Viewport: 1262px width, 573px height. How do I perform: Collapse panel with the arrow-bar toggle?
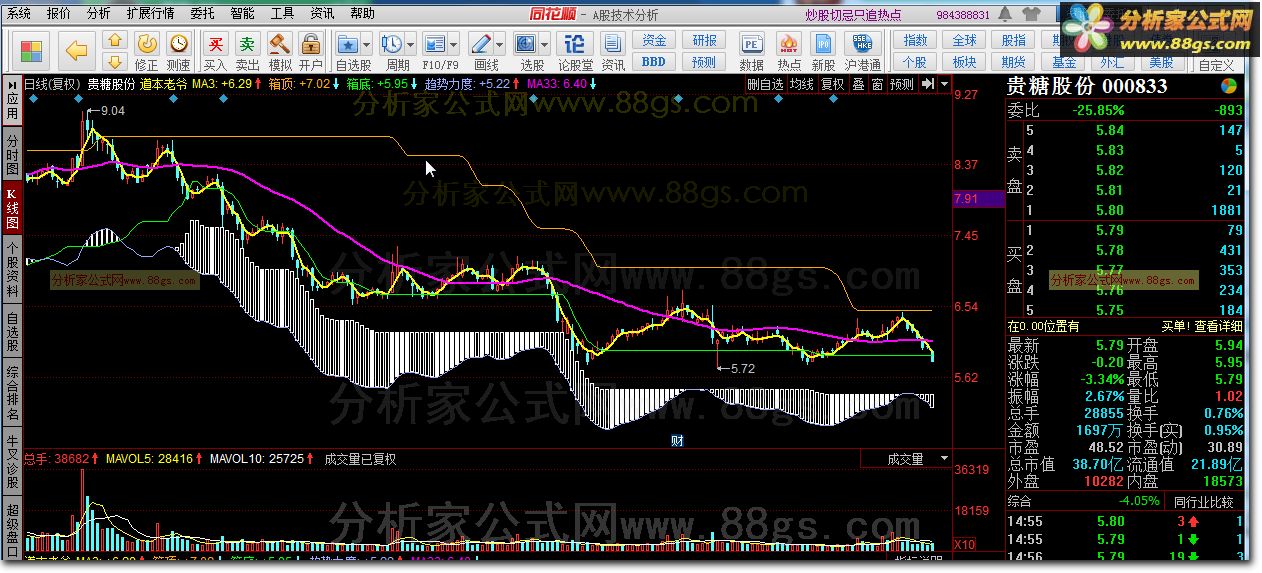(x=928, y=84)
